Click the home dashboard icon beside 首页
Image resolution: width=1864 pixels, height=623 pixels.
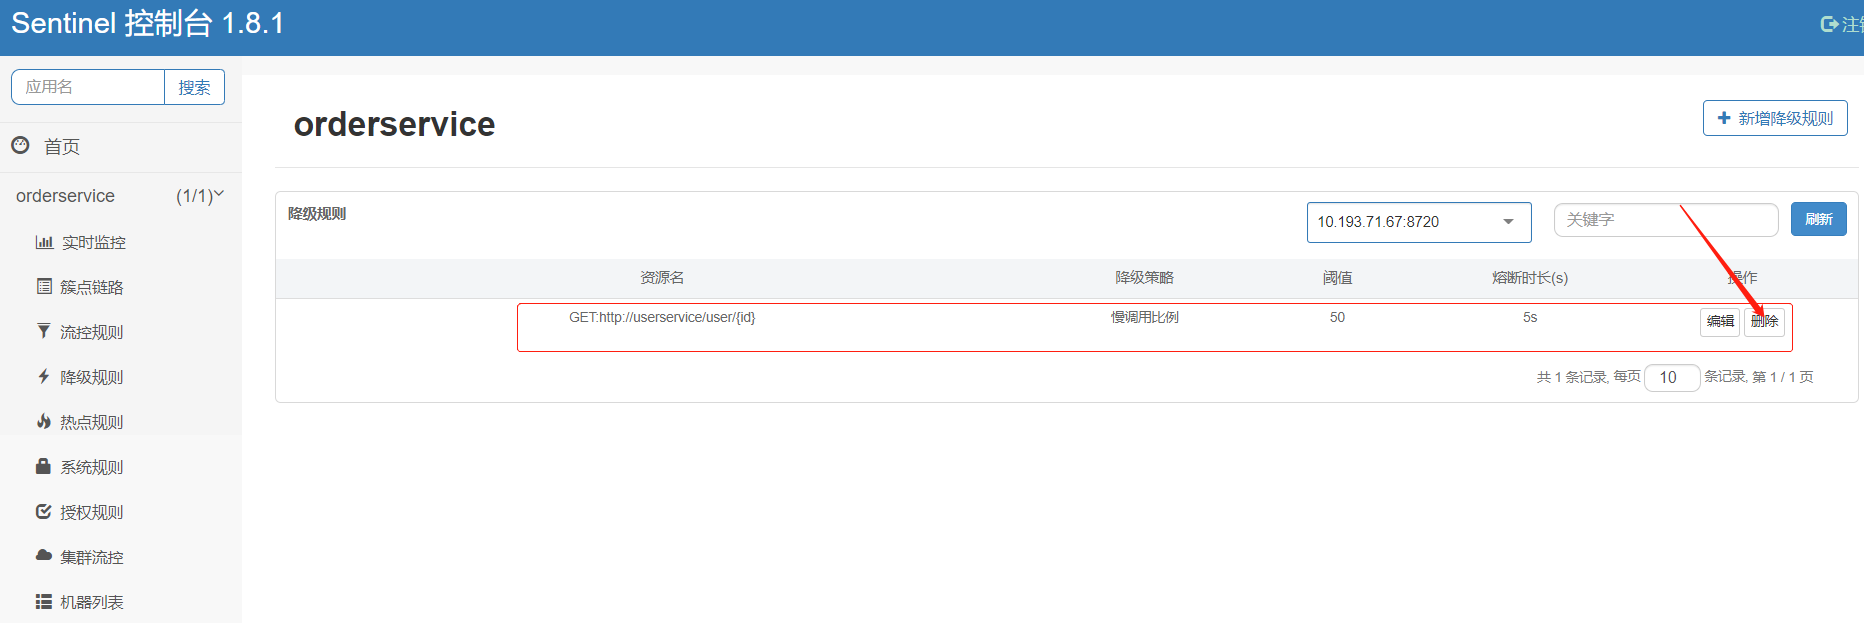(20, 145)
